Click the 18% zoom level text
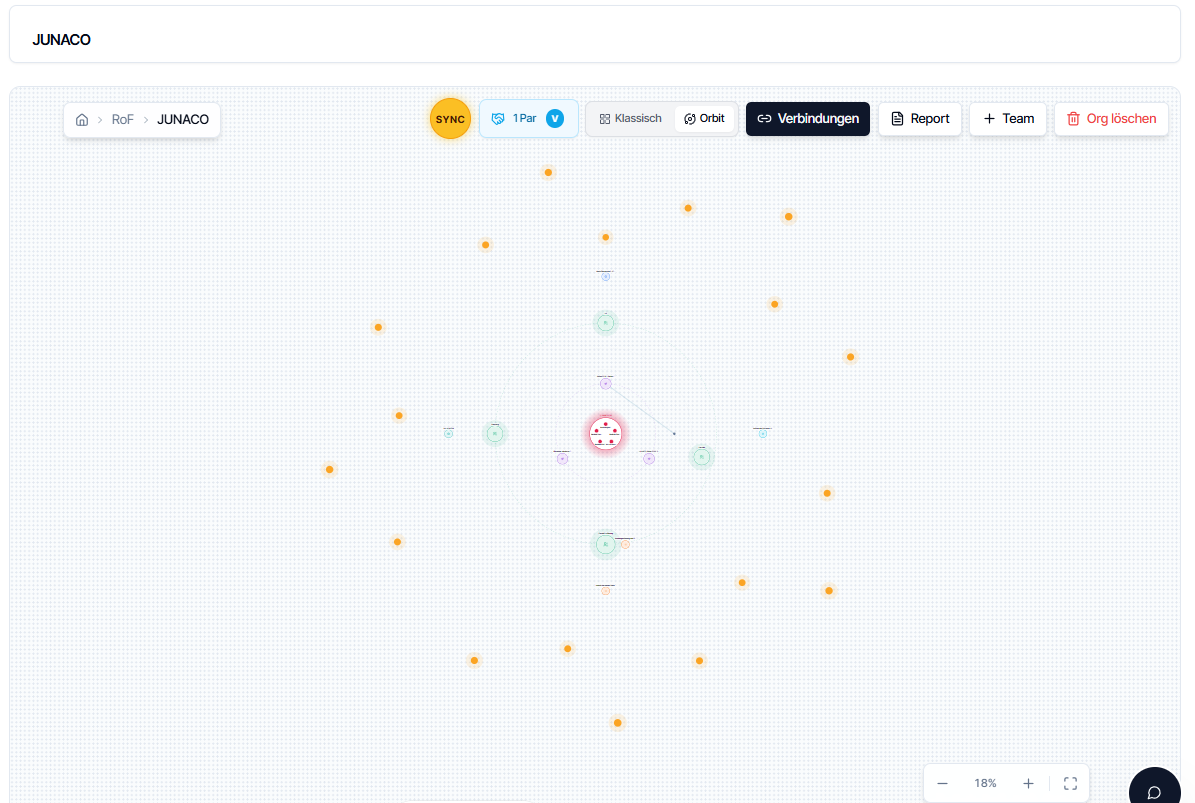 pyautogui.click(x=985, y=783)
